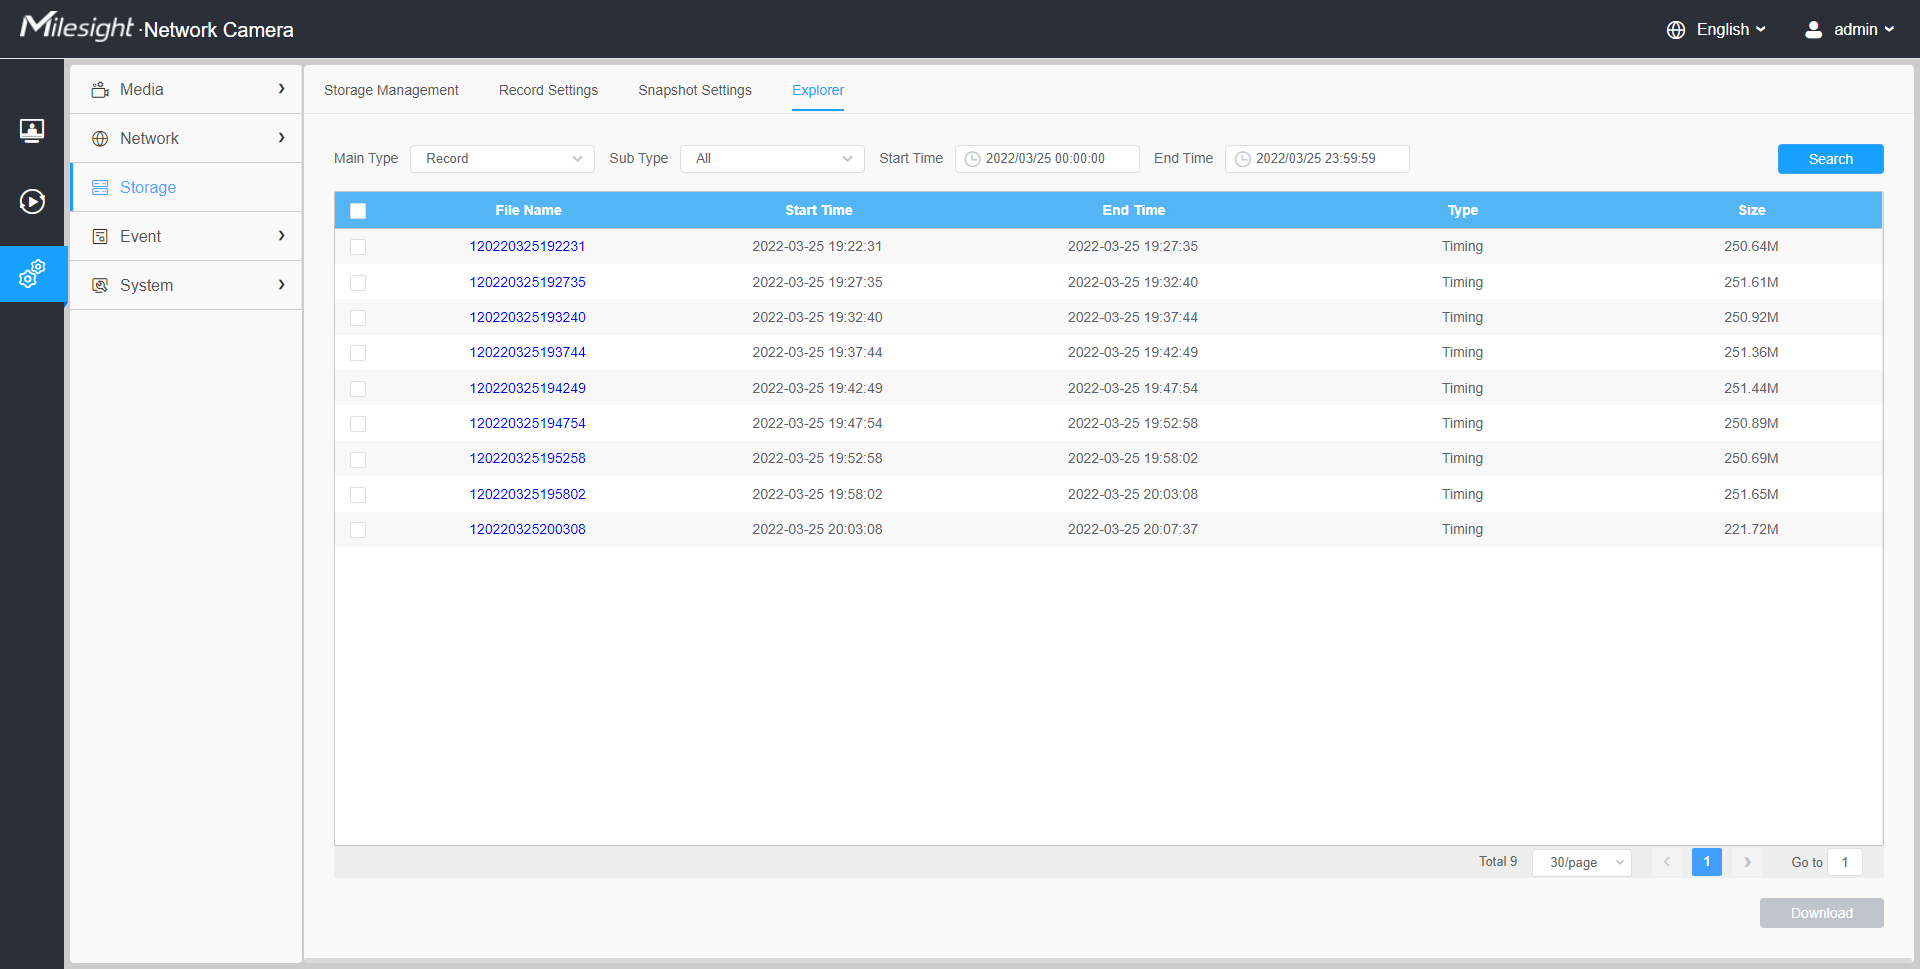This screenshot has width=1920, height=969.
Task: Click the globe language icon
Action: pyautogui.click(x=1676, y=30)
